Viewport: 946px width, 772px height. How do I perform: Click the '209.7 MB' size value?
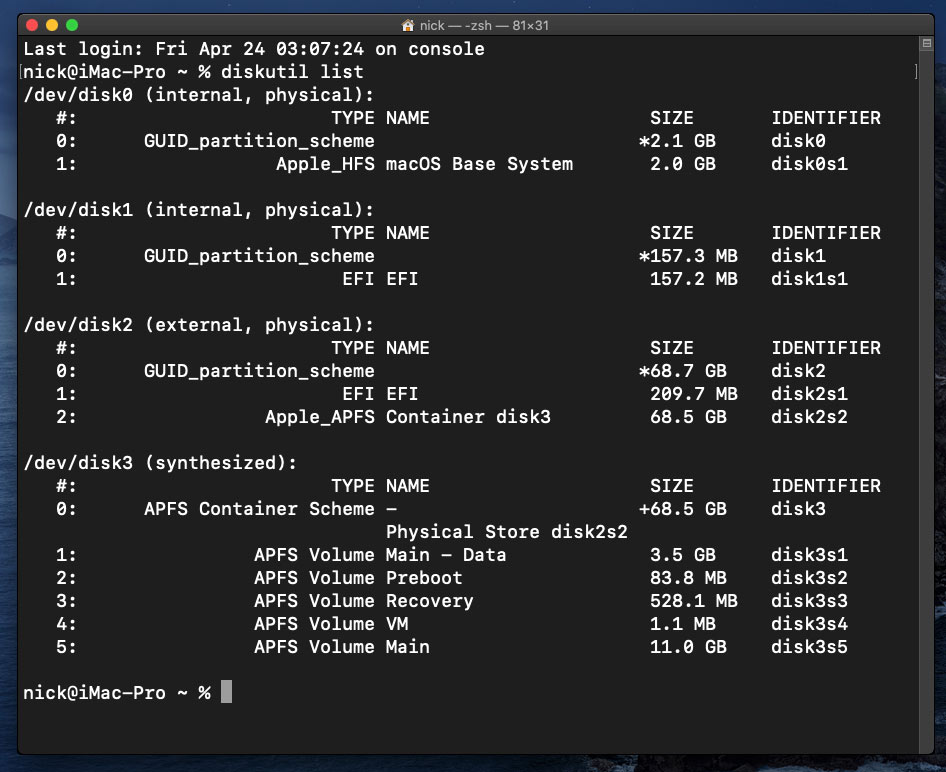[x=693, y=394]
